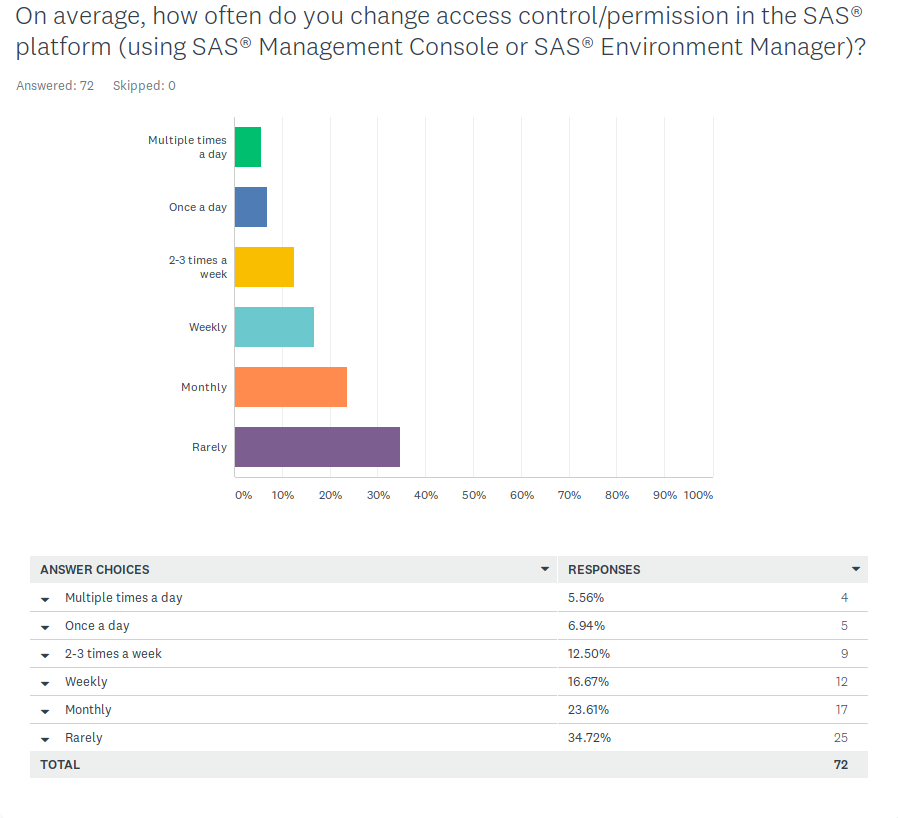Expand the Weekly row arrow
Viewport: 898px width, 818px height.
pos(45,683)
